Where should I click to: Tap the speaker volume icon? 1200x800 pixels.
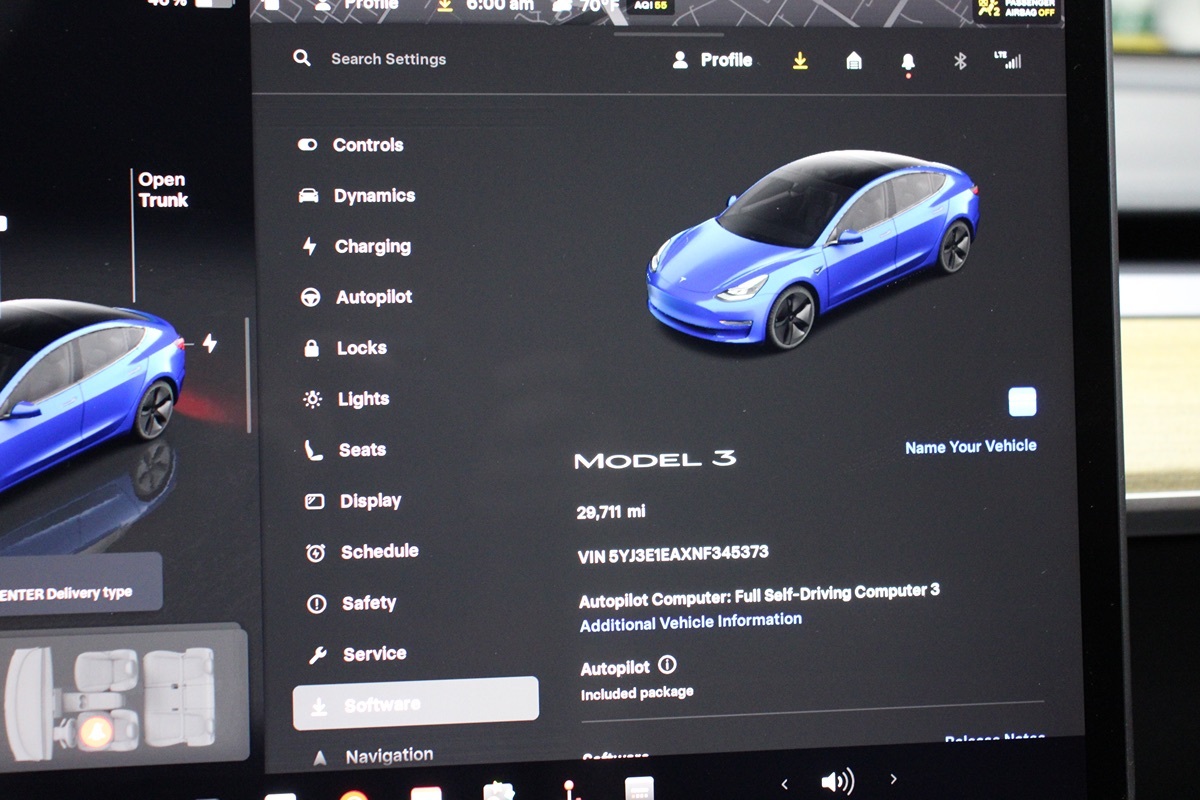tap(837, 781)
